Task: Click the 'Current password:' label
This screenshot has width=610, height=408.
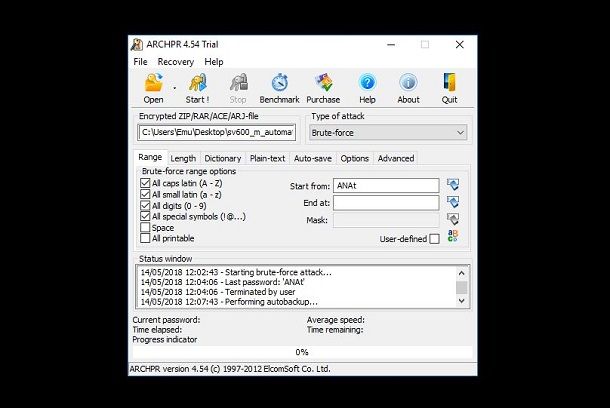Action: pos(166,320)
